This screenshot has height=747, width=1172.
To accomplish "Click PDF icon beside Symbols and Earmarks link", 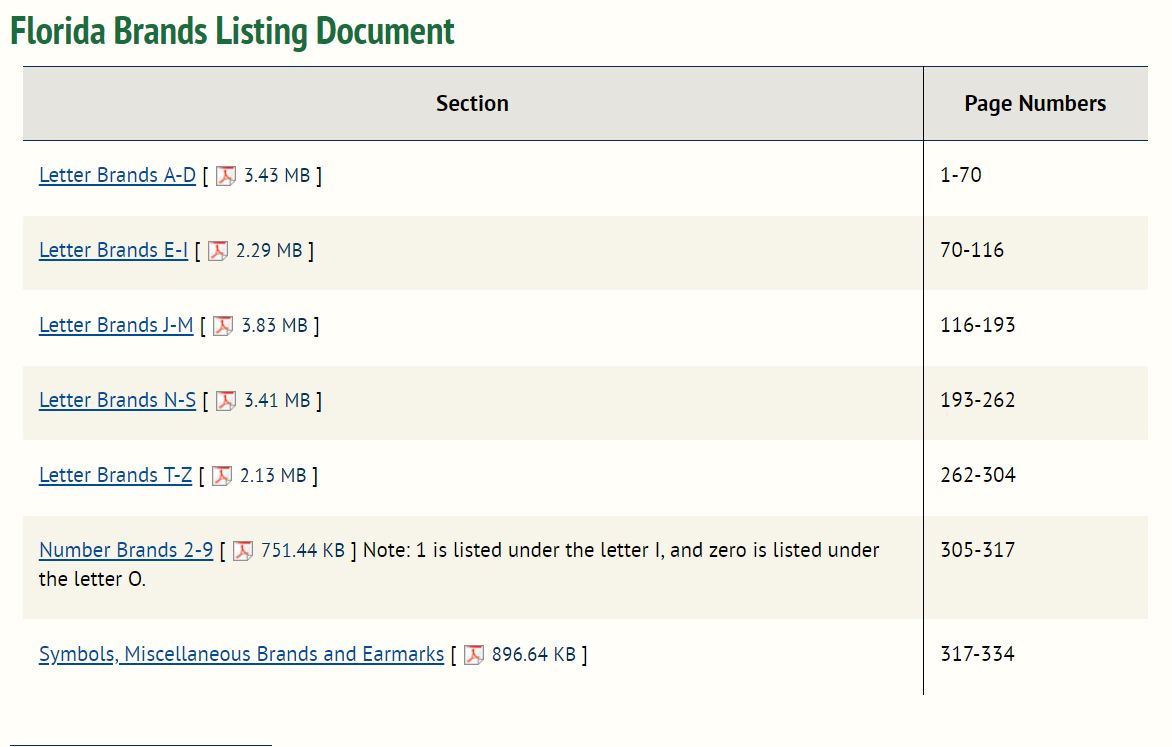I will [474, 655].
